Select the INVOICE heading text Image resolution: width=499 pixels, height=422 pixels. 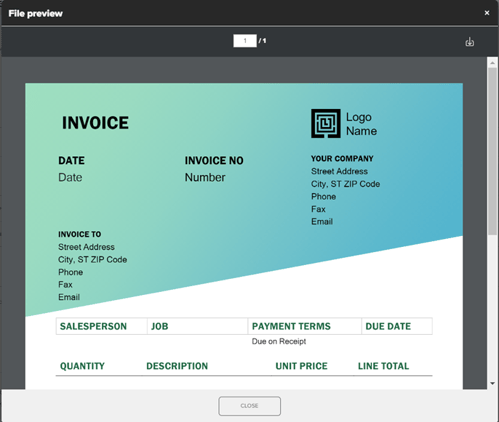[x=95, y=123]
